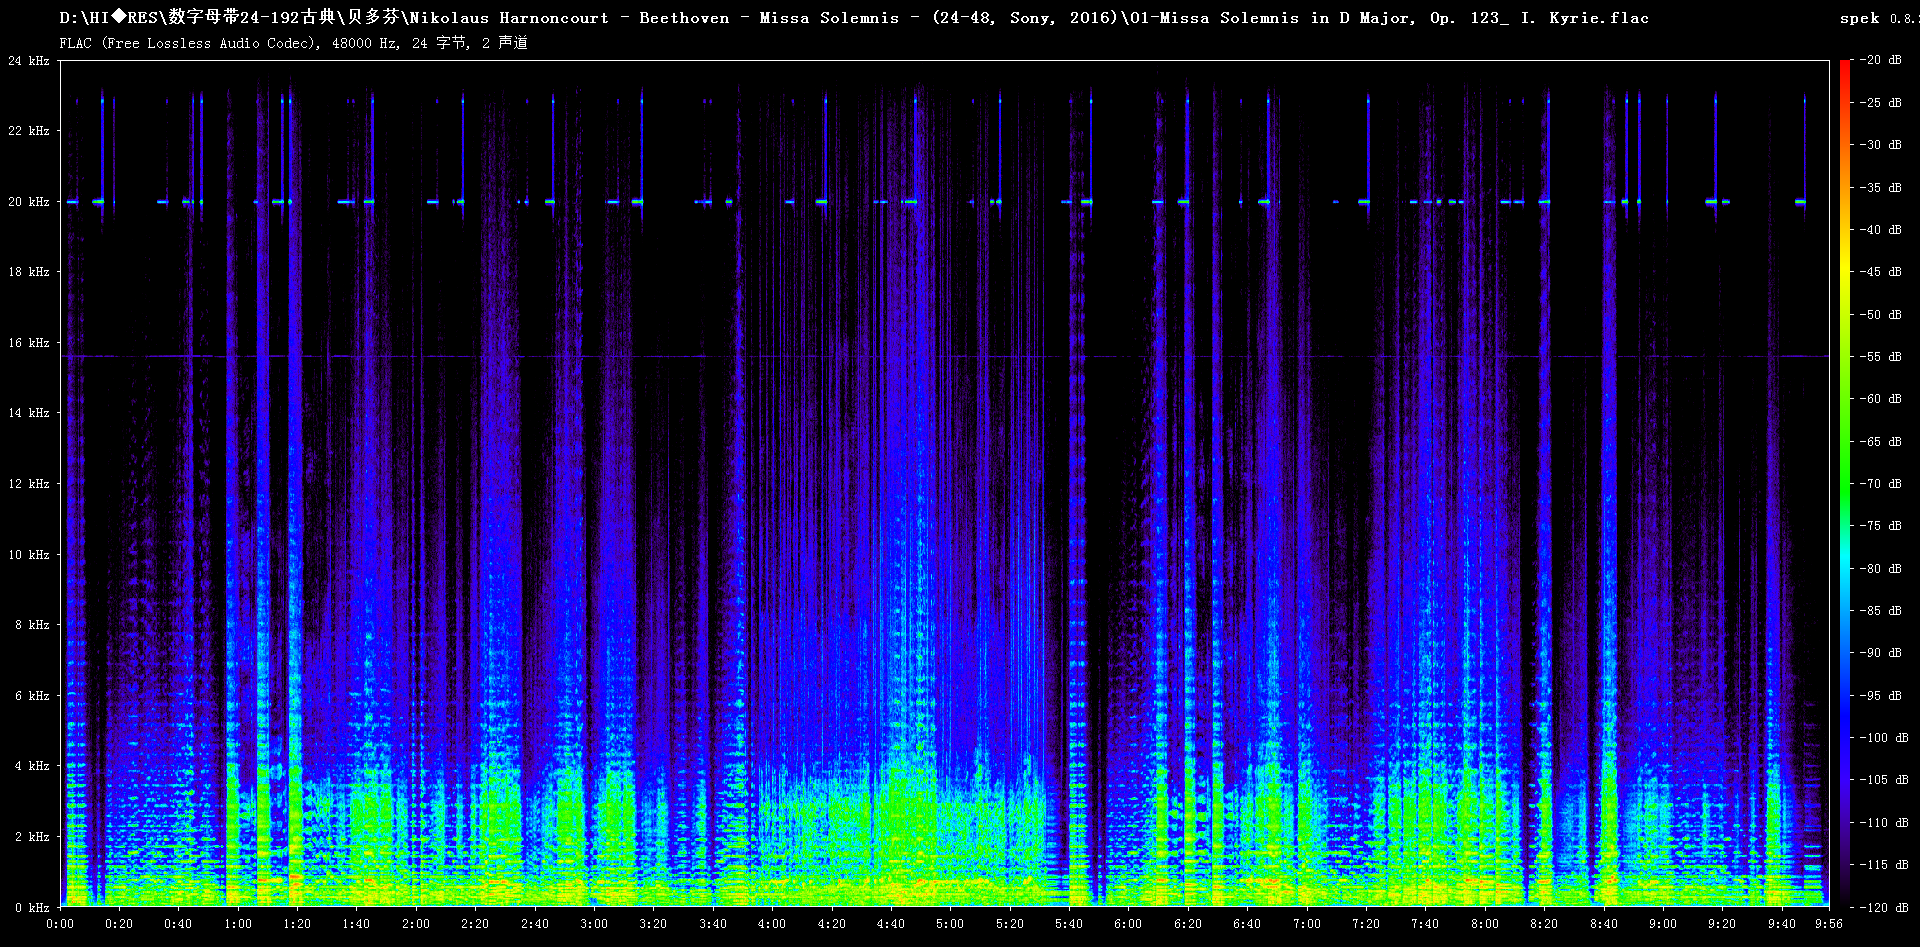
Task: Click the -120 dB scale label
Action: click(1884, 908)
